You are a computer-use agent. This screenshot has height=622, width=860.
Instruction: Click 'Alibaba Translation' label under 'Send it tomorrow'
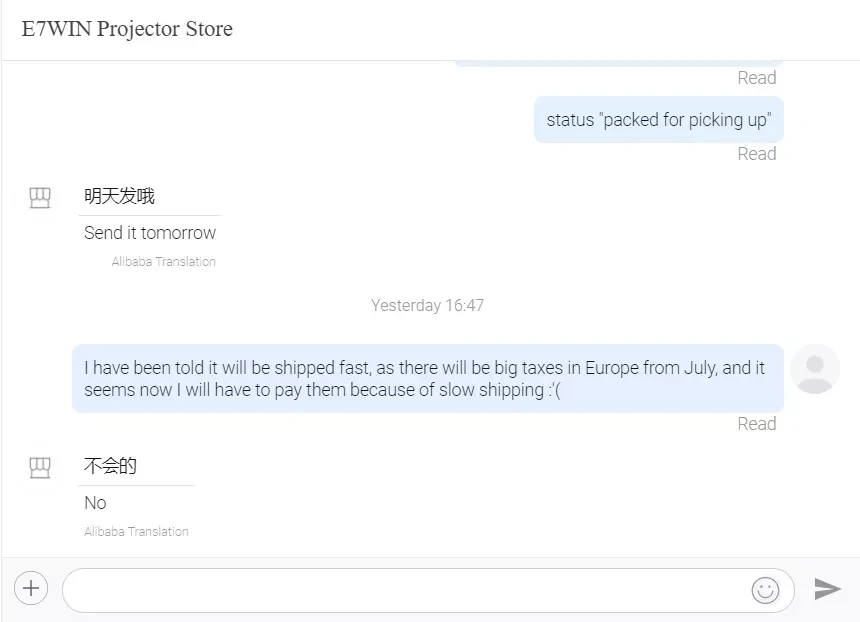click(x=164, y=262)
